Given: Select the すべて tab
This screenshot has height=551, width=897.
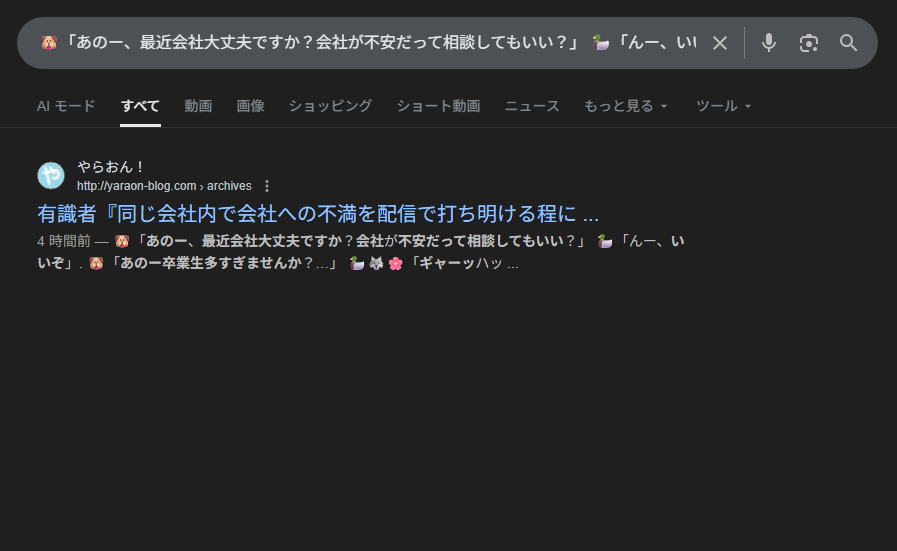Looking at the screenshot, I should (x=140, y=106).
